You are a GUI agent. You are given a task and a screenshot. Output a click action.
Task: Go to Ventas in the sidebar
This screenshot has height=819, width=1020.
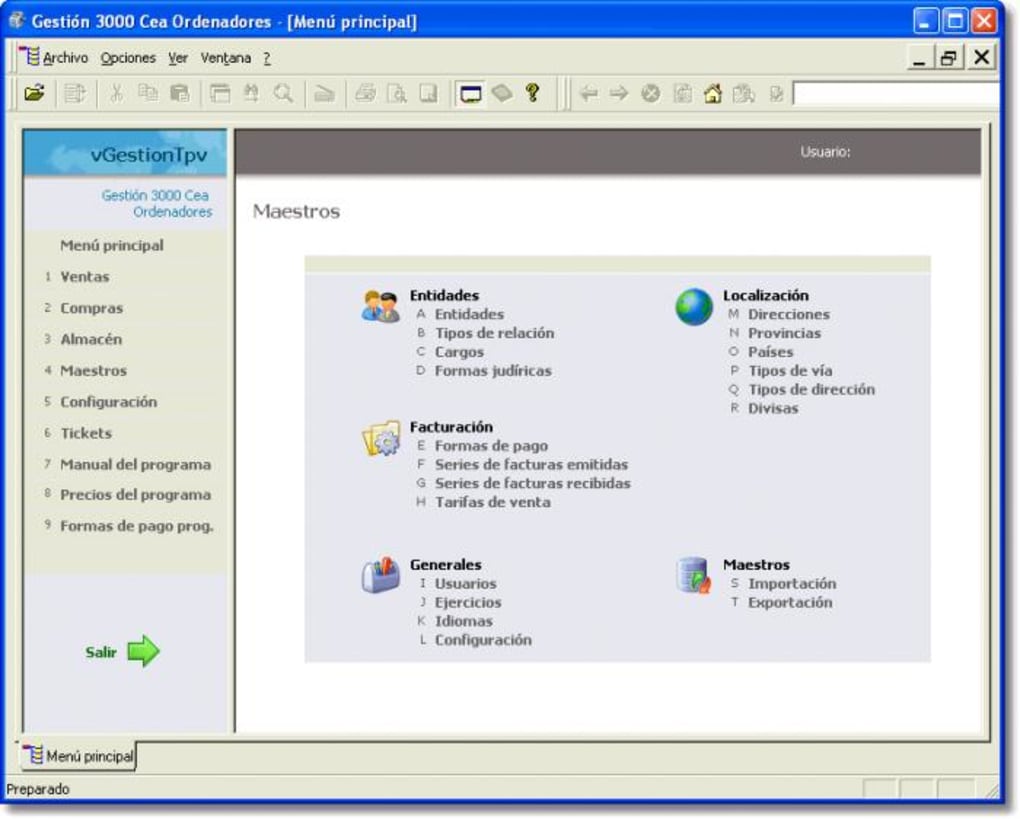coord(85,276)
